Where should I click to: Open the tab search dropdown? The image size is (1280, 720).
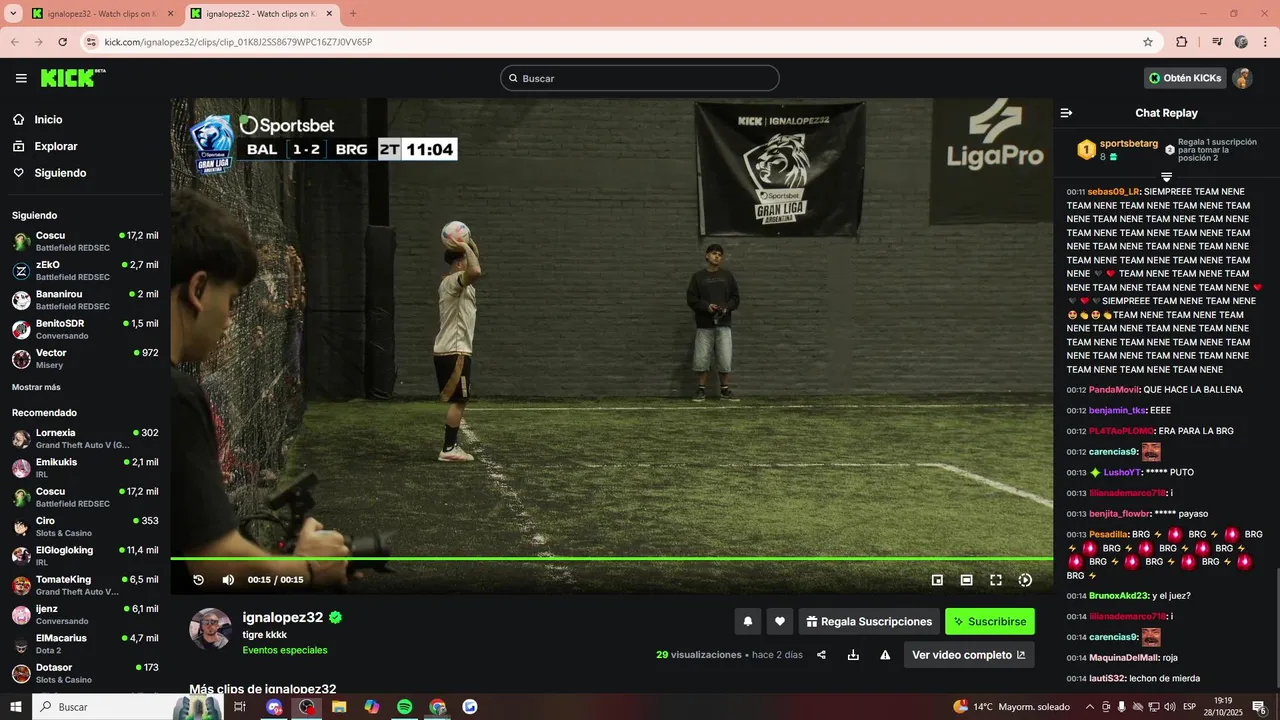pyautogui.click(x=13, y=14)
